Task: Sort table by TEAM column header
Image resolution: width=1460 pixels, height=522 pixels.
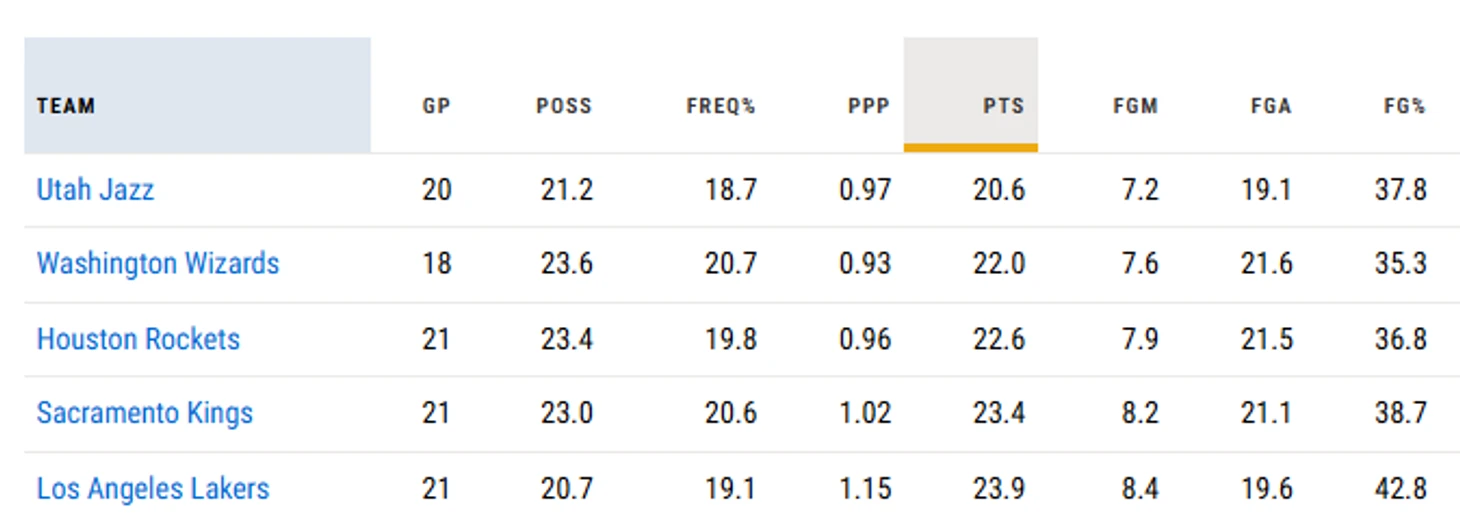Action: [x=66, y=106]
